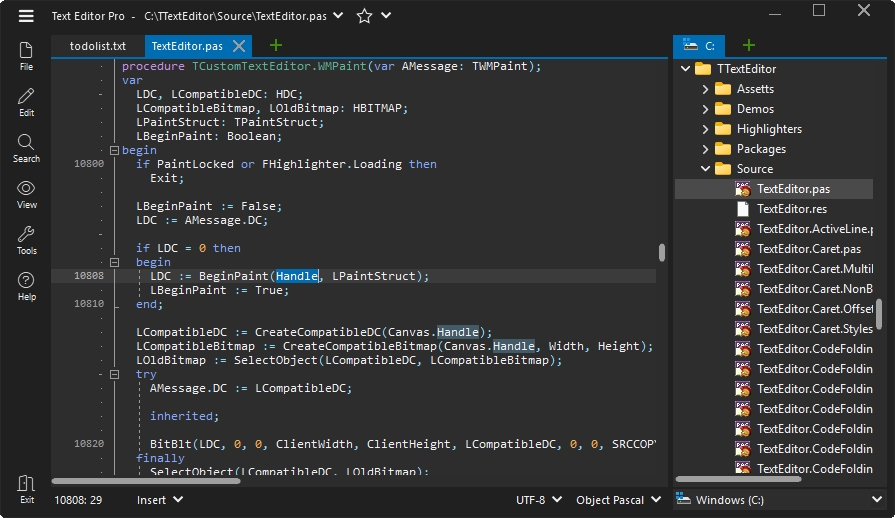Screen dimensions: 895x518
Task: Open the Object Pascal highlighter dropdown
Action: pyautogui.click(x=619, y=499)
